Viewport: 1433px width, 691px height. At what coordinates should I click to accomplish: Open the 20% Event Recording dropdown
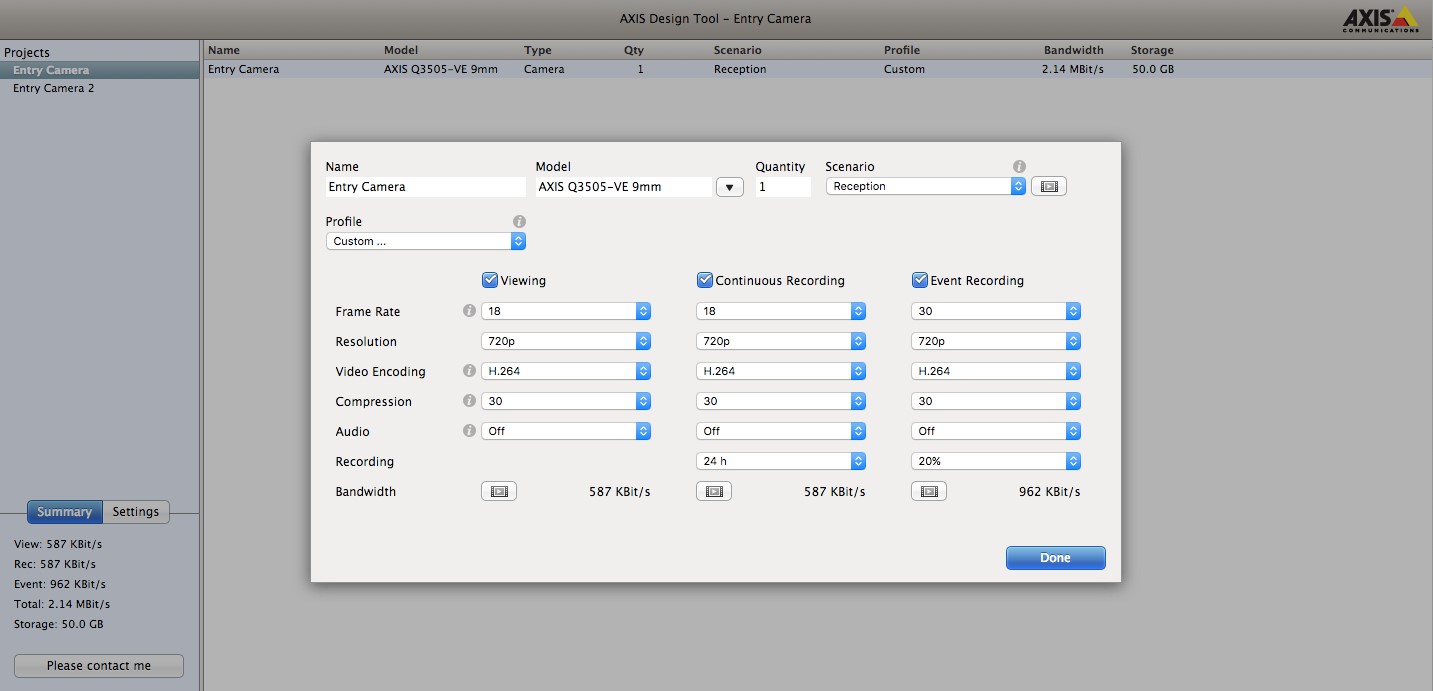point(996,461)
